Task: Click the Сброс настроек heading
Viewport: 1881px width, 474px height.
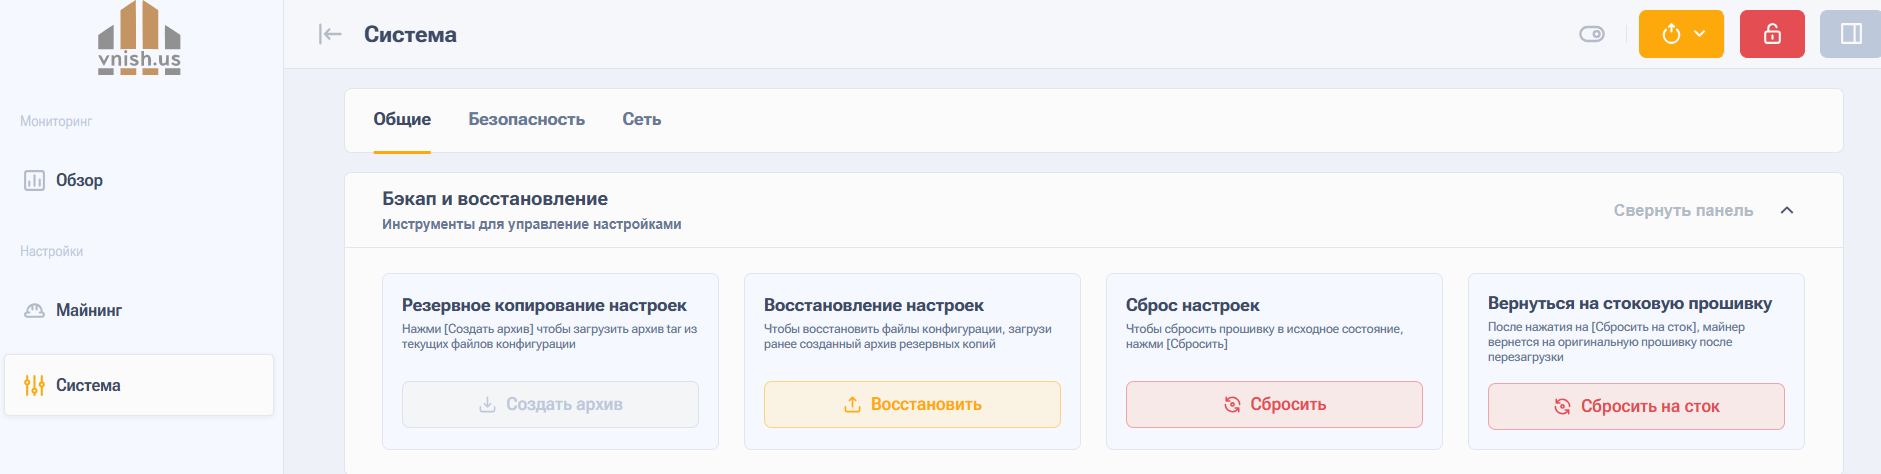Action: [1192, 305]
